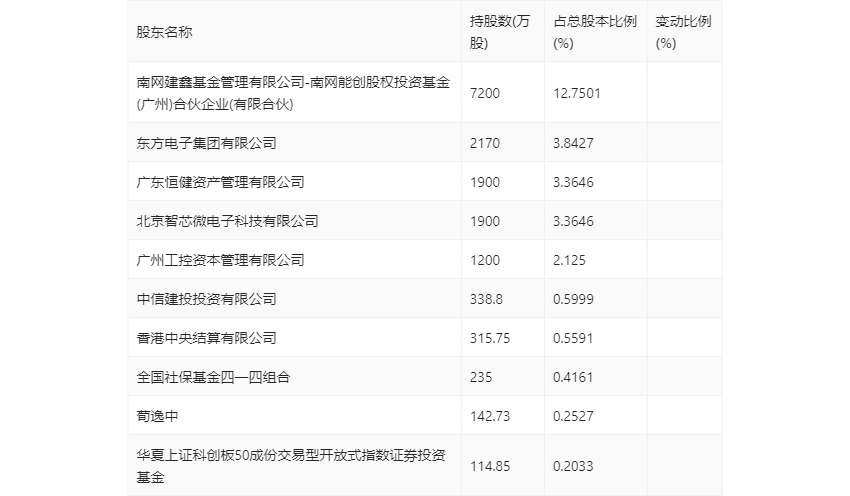Select the 东方电子集团有限公司 shareholder name
This screenshot has width=850, height=496.
(207, 143)
